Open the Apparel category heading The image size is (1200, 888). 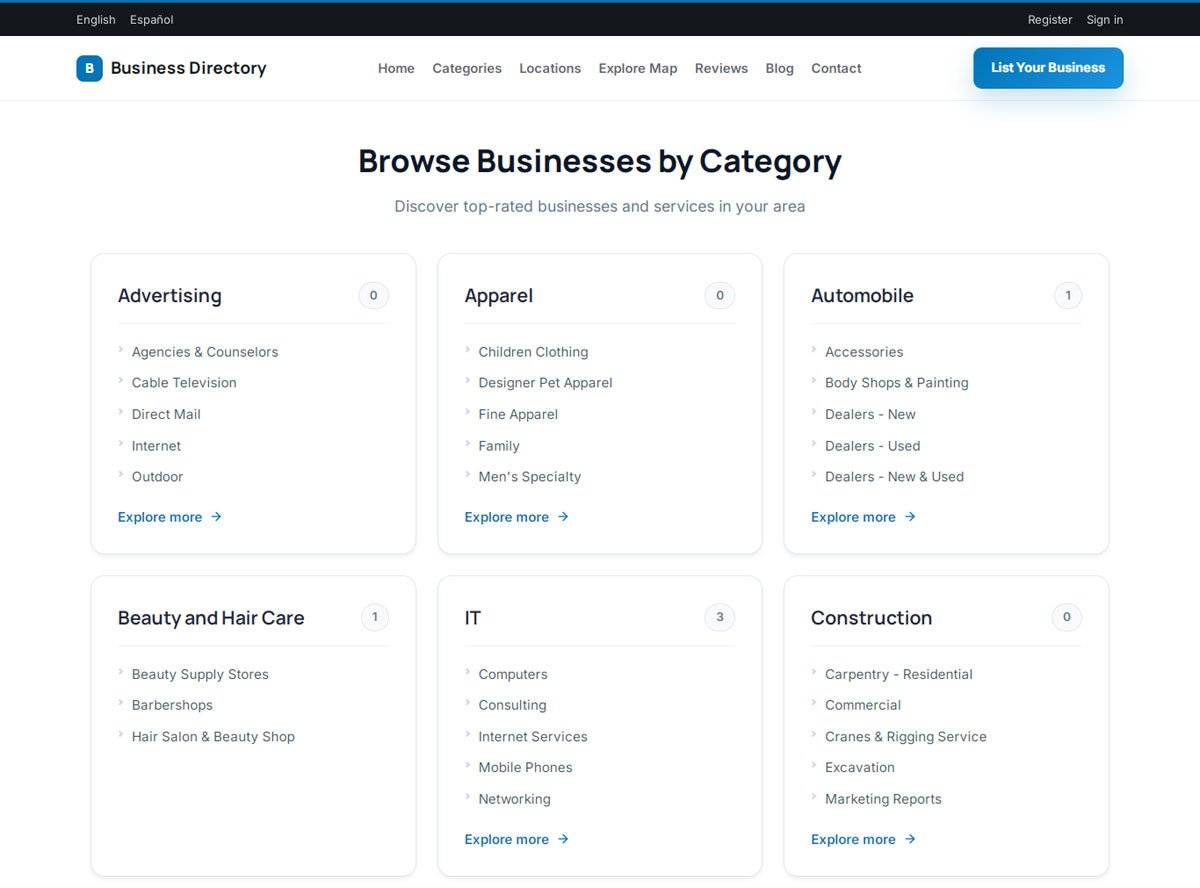pyautogui.click(x=499, y=296)
